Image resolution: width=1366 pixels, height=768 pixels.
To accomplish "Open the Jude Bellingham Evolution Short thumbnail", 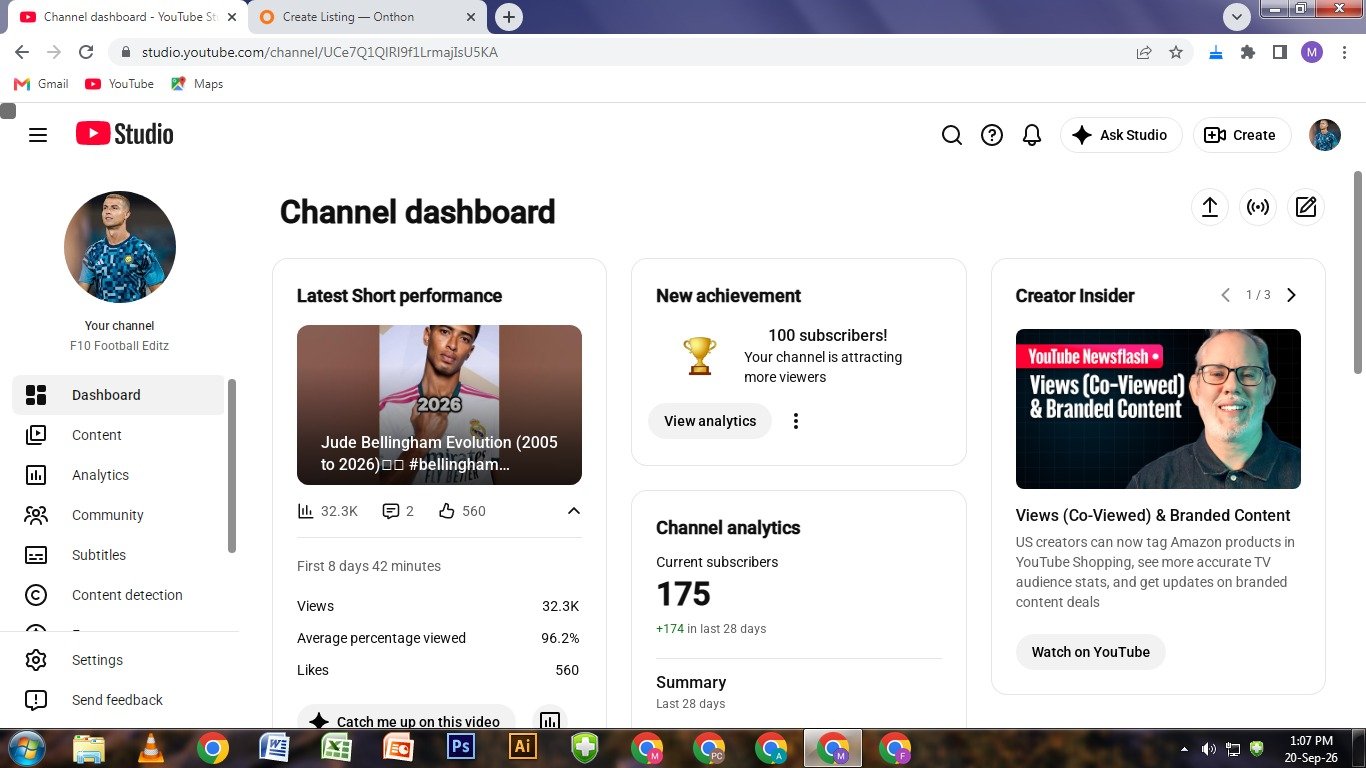I will (x=439, y=405).
